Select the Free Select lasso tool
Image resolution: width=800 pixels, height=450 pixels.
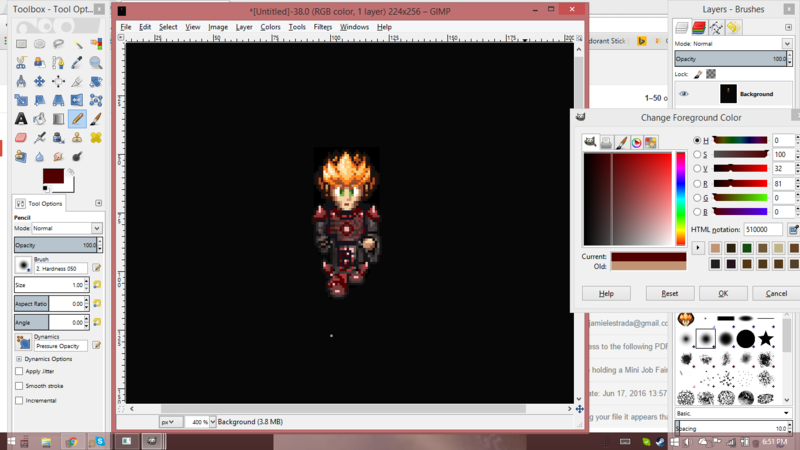click(x=58, y=44)
